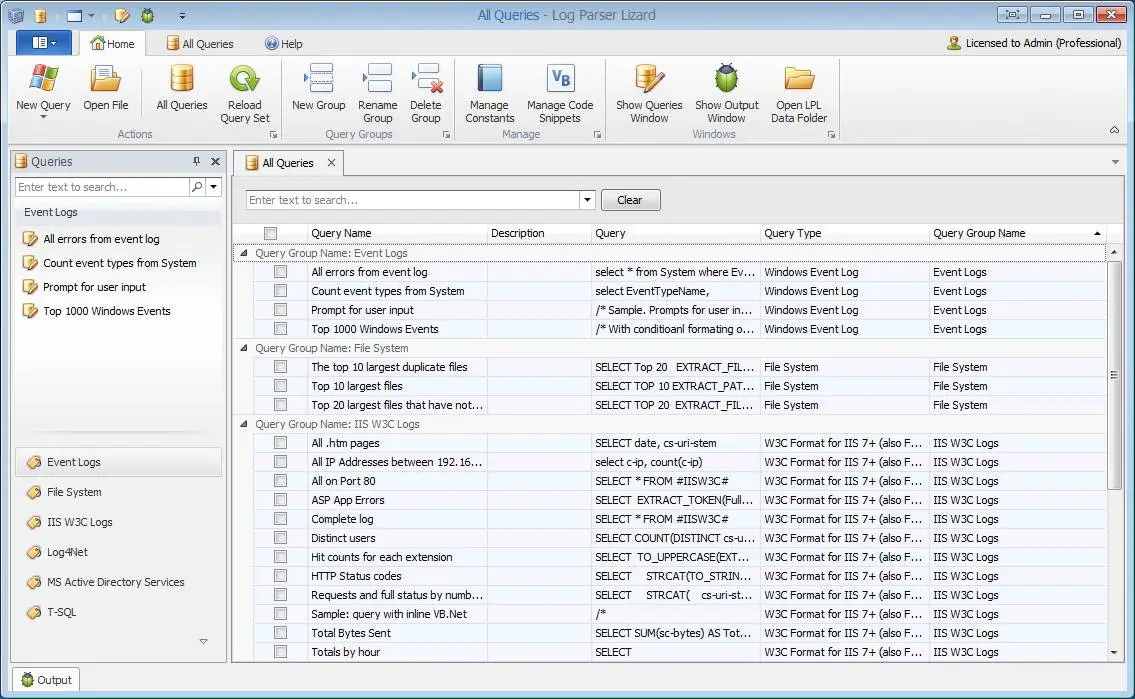
Task: Select the Event Logs group button in sidebar
Action: pyautogui.click(x=119, y=462)
